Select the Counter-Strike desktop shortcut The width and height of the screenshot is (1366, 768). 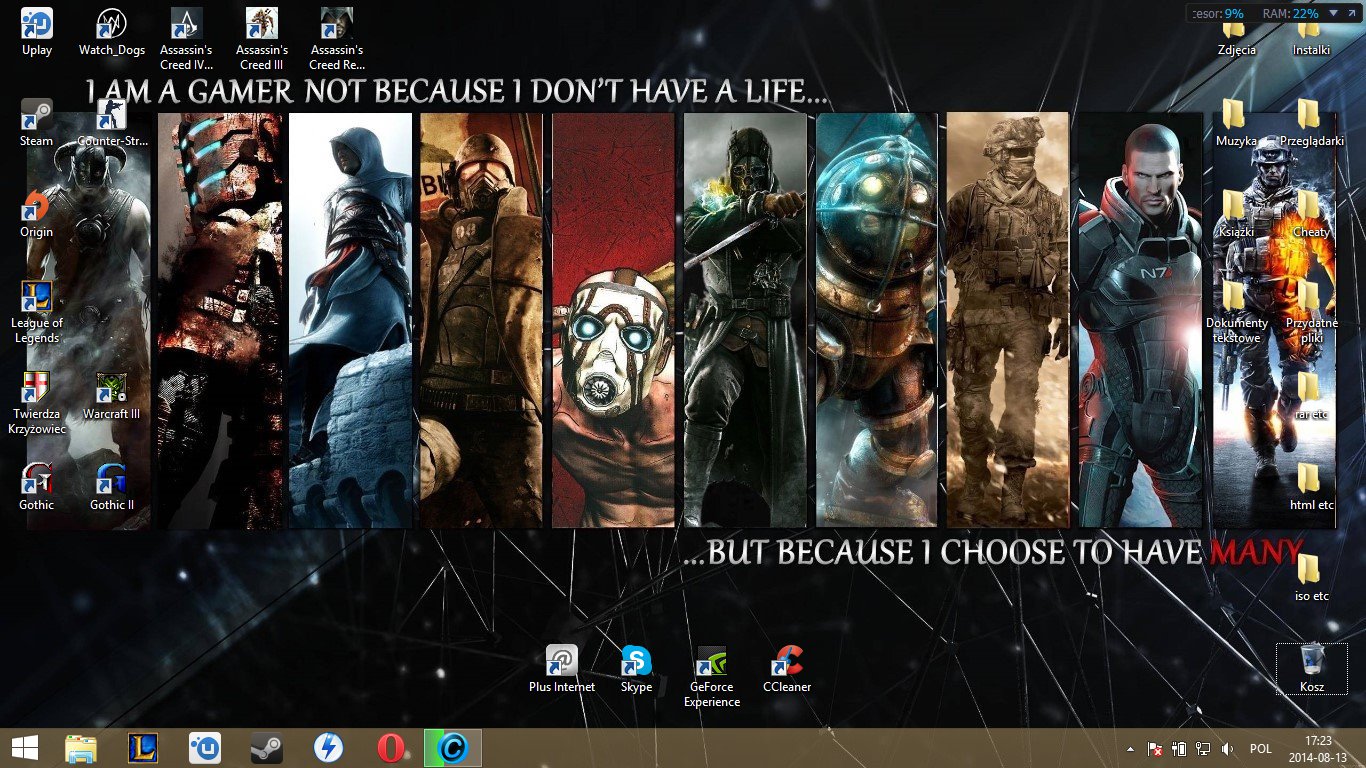coord(112,123)
